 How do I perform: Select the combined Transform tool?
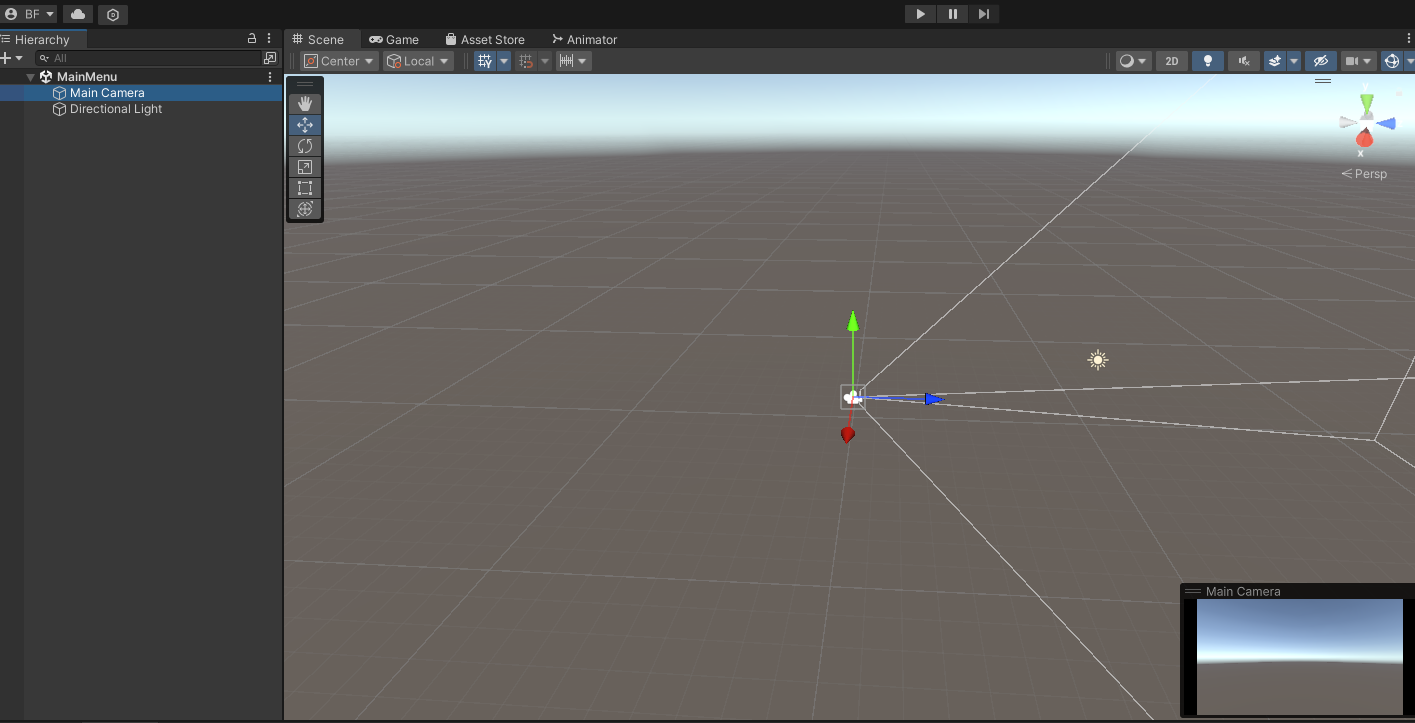(305, 208)
